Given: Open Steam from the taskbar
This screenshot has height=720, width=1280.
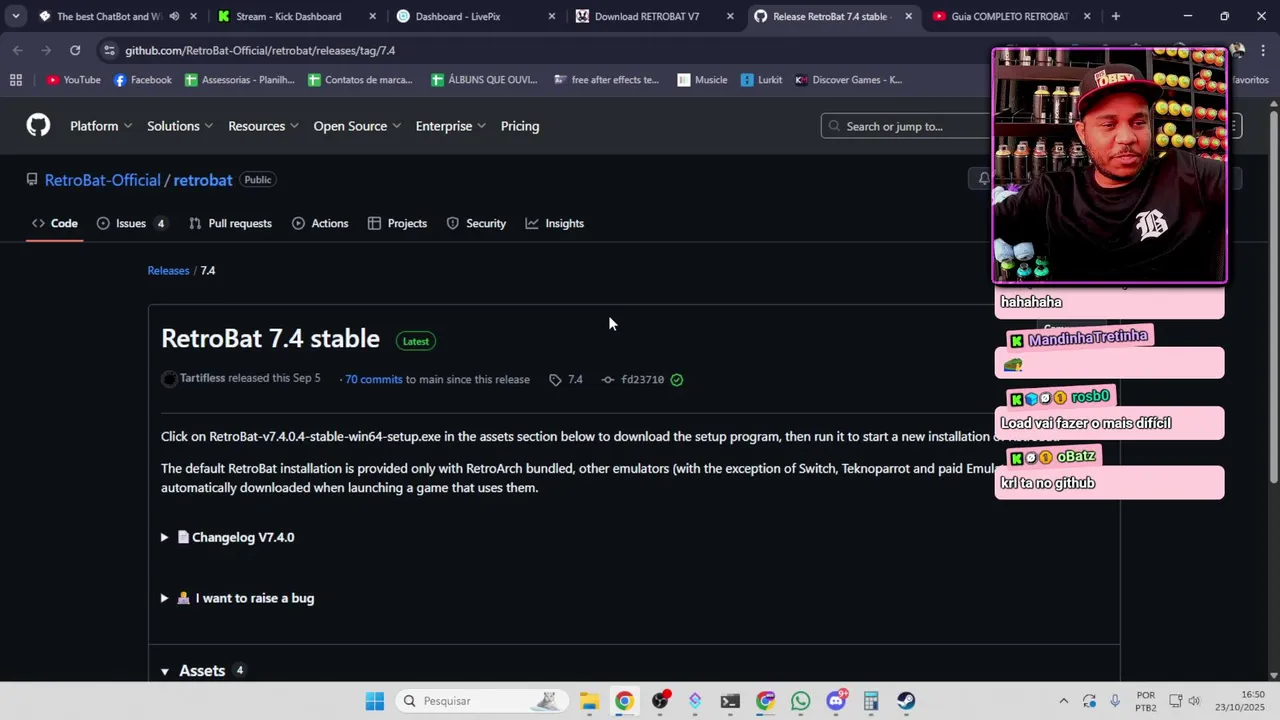Looking at the screenshot, I should click(906, 701).
